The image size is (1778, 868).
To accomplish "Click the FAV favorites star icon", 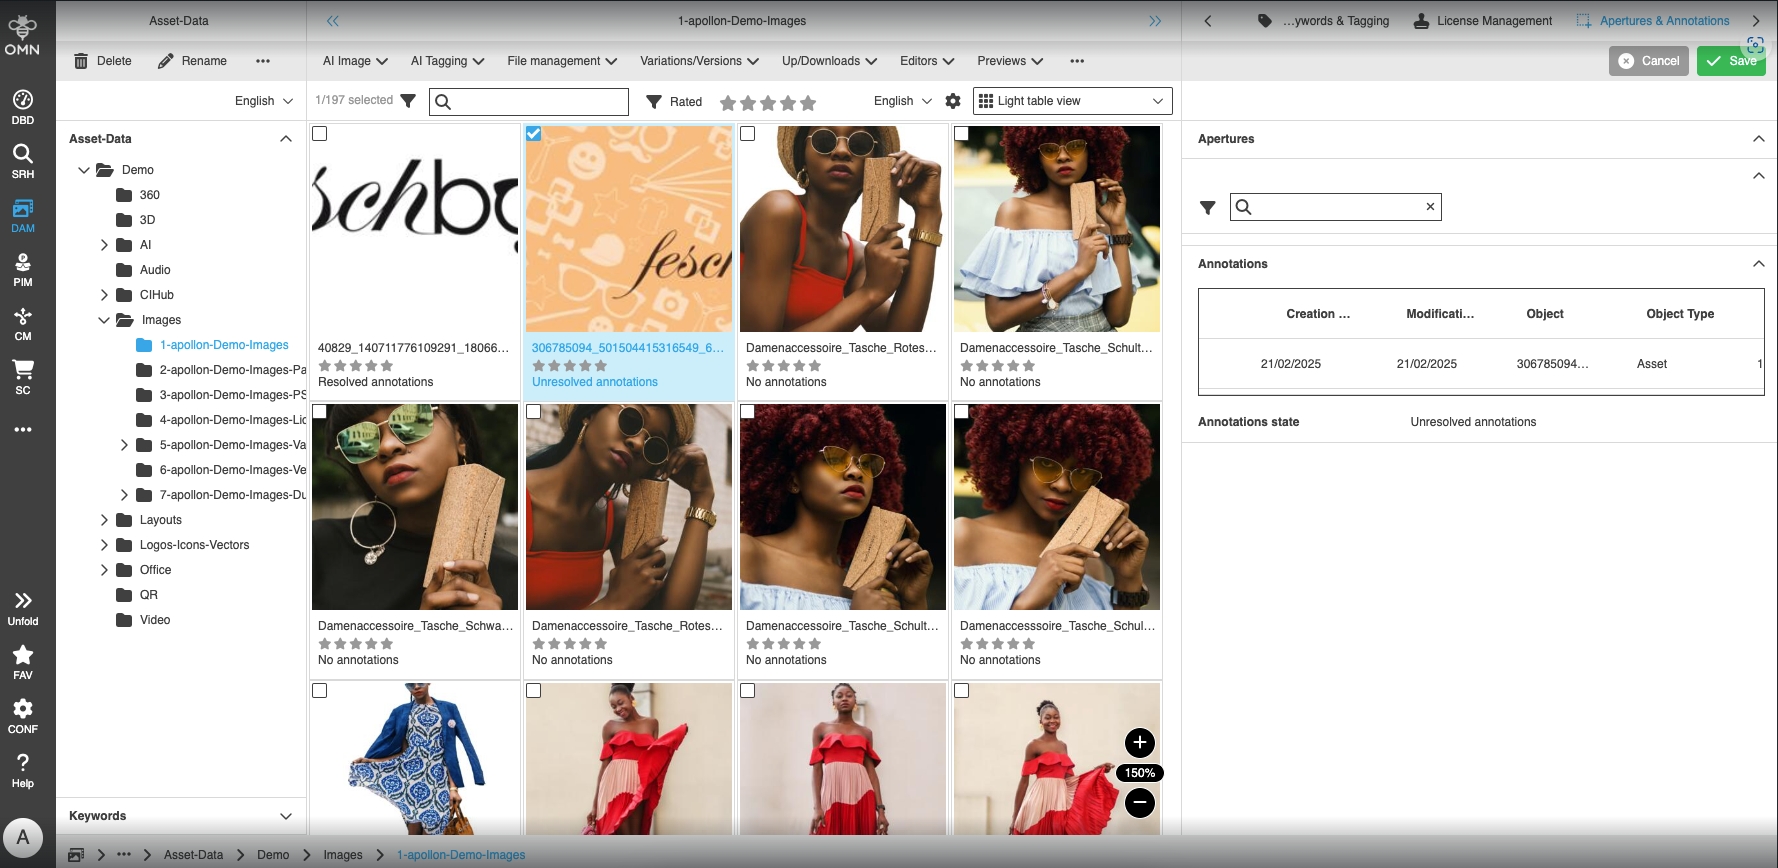I will pyautogui.click(x=22, y=661).
